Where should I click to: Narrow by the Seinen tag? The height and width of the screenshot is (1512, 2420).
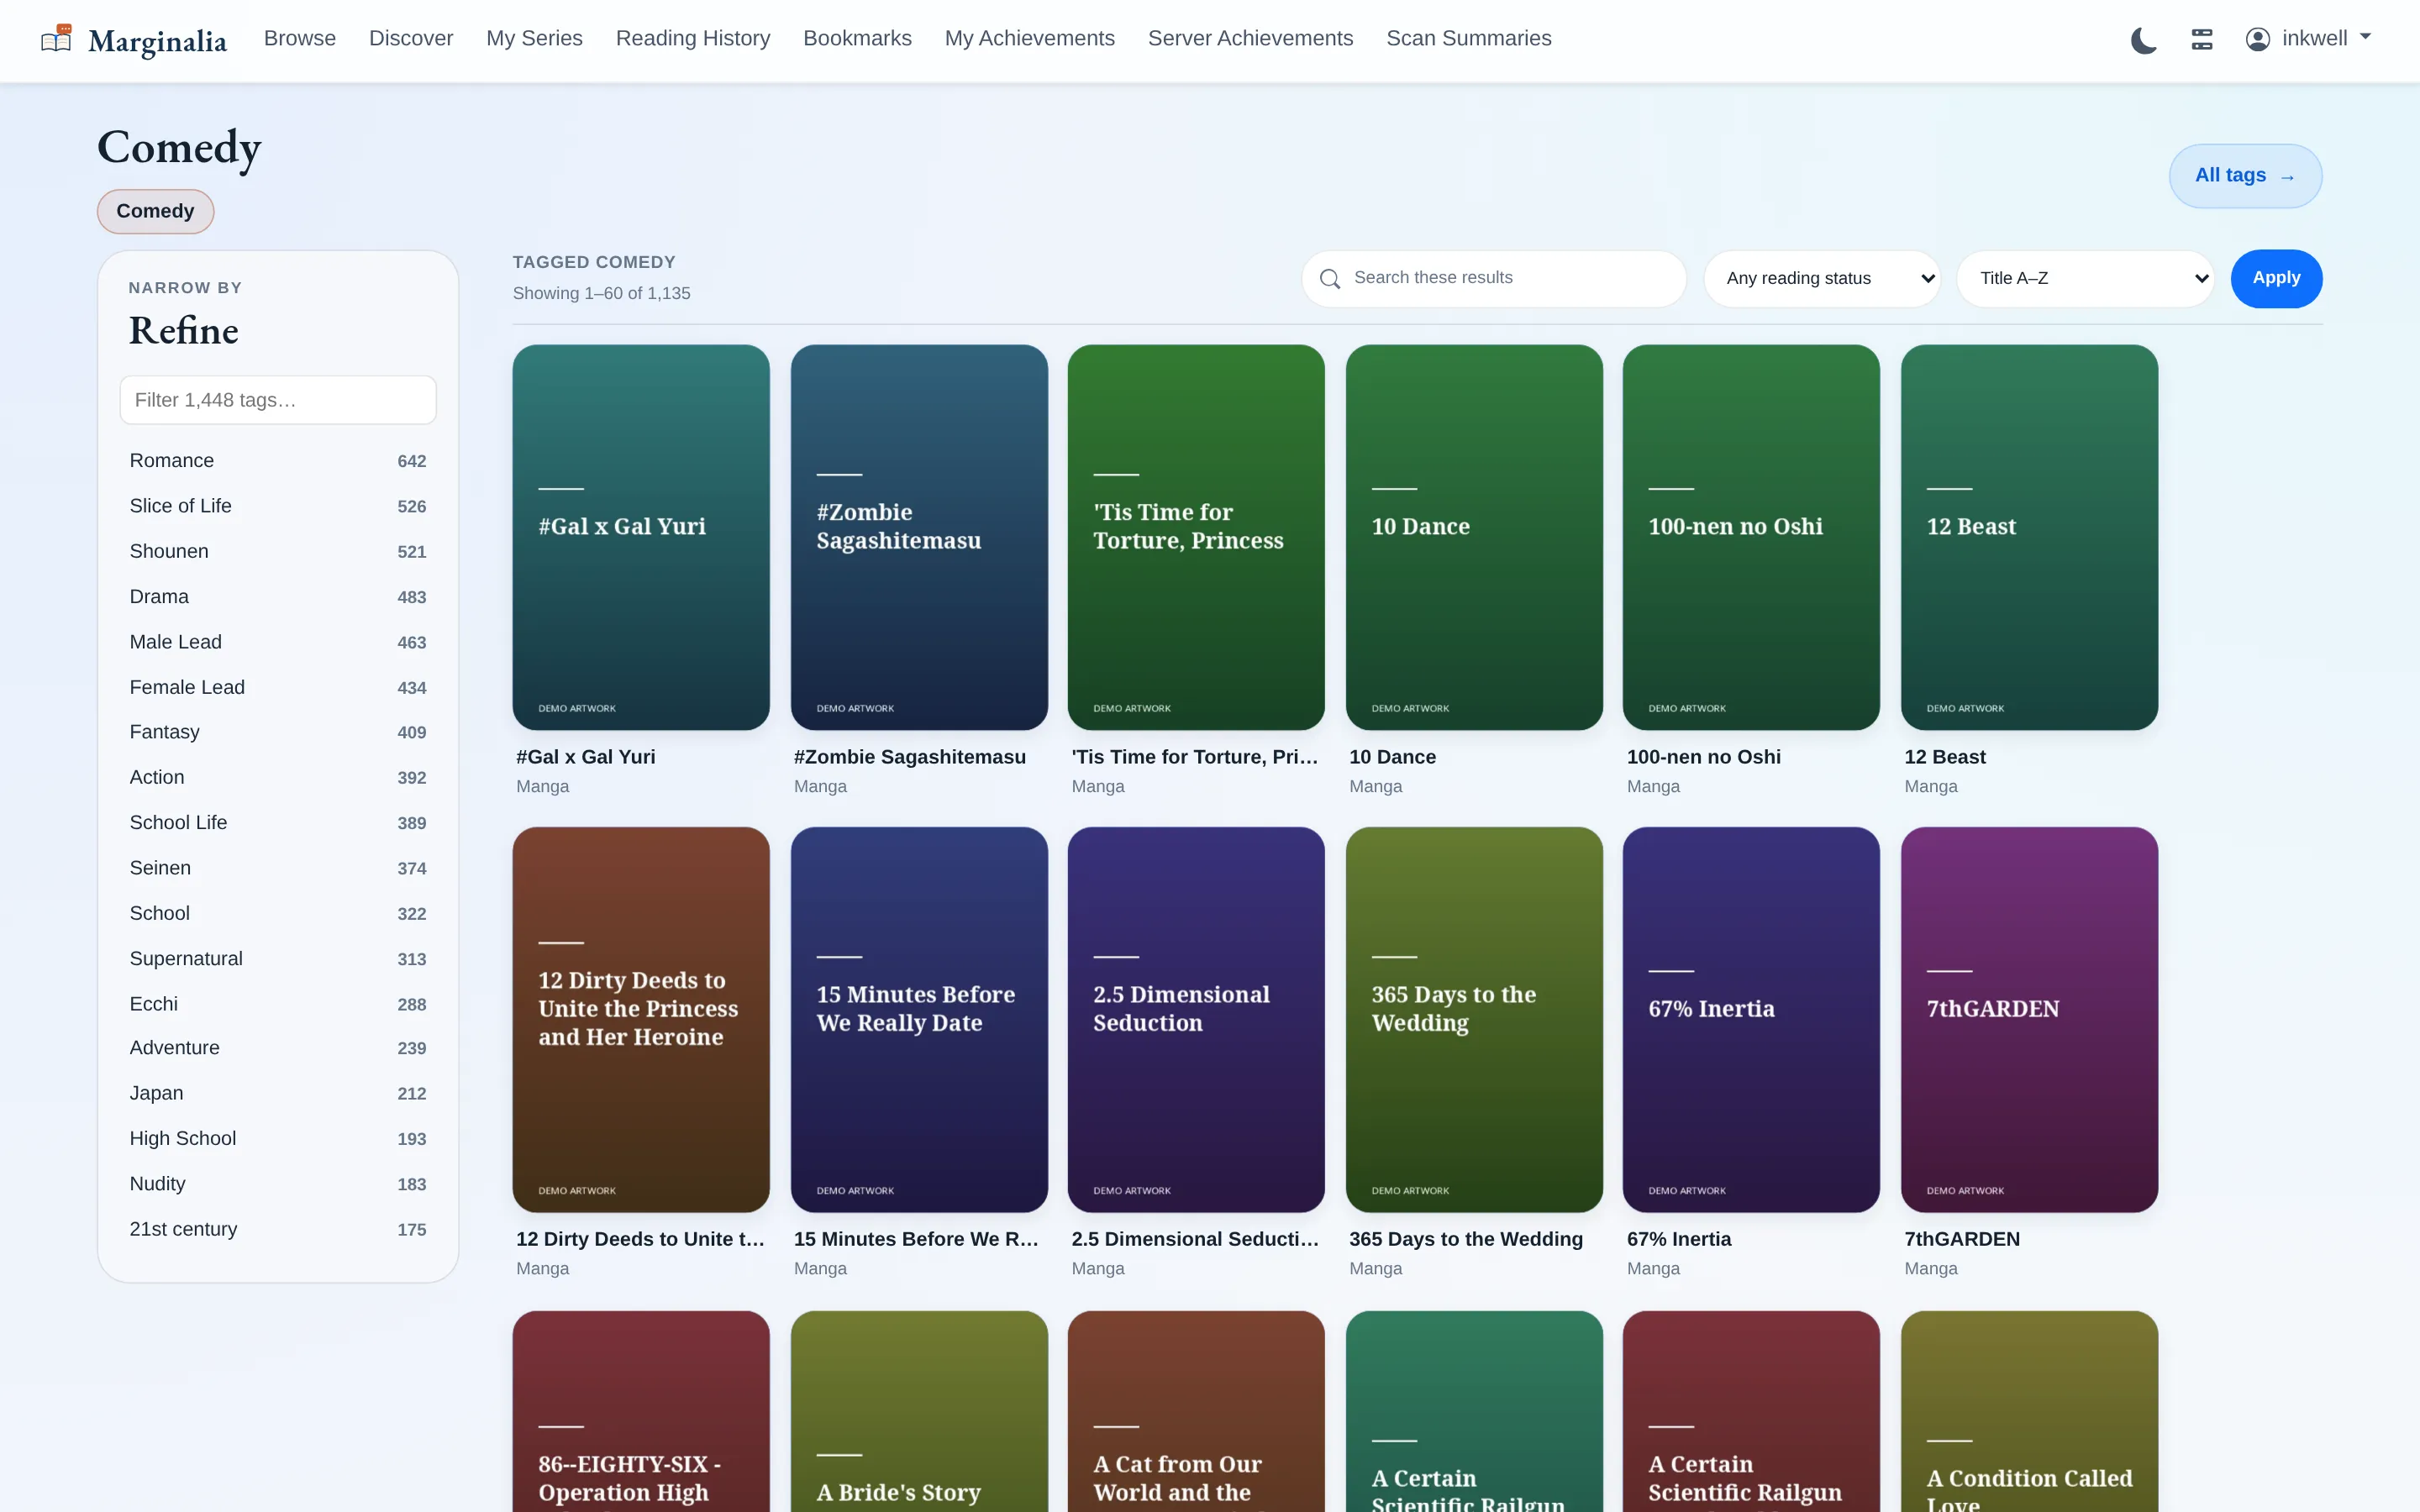[278, 868]
